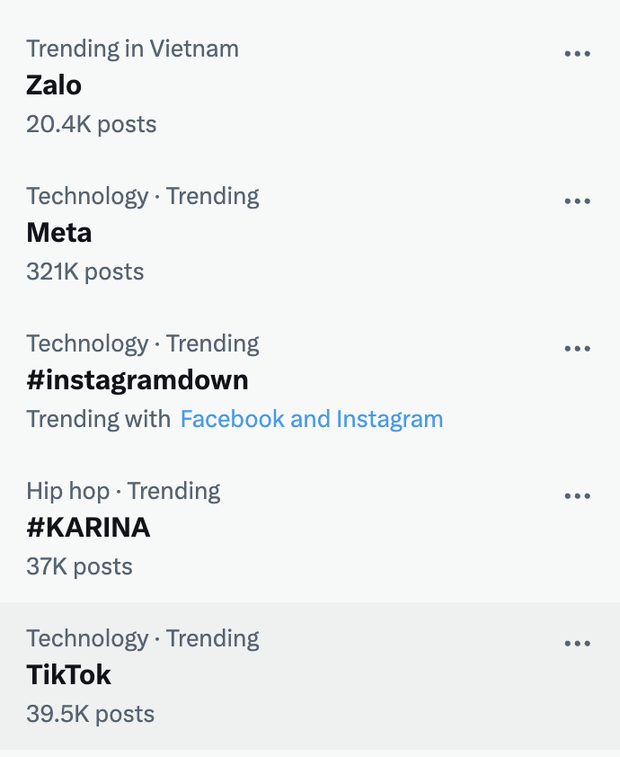The image size is (620, 757).
Task: Click the "37K posts" count under #KARINA
Action: 79,567
